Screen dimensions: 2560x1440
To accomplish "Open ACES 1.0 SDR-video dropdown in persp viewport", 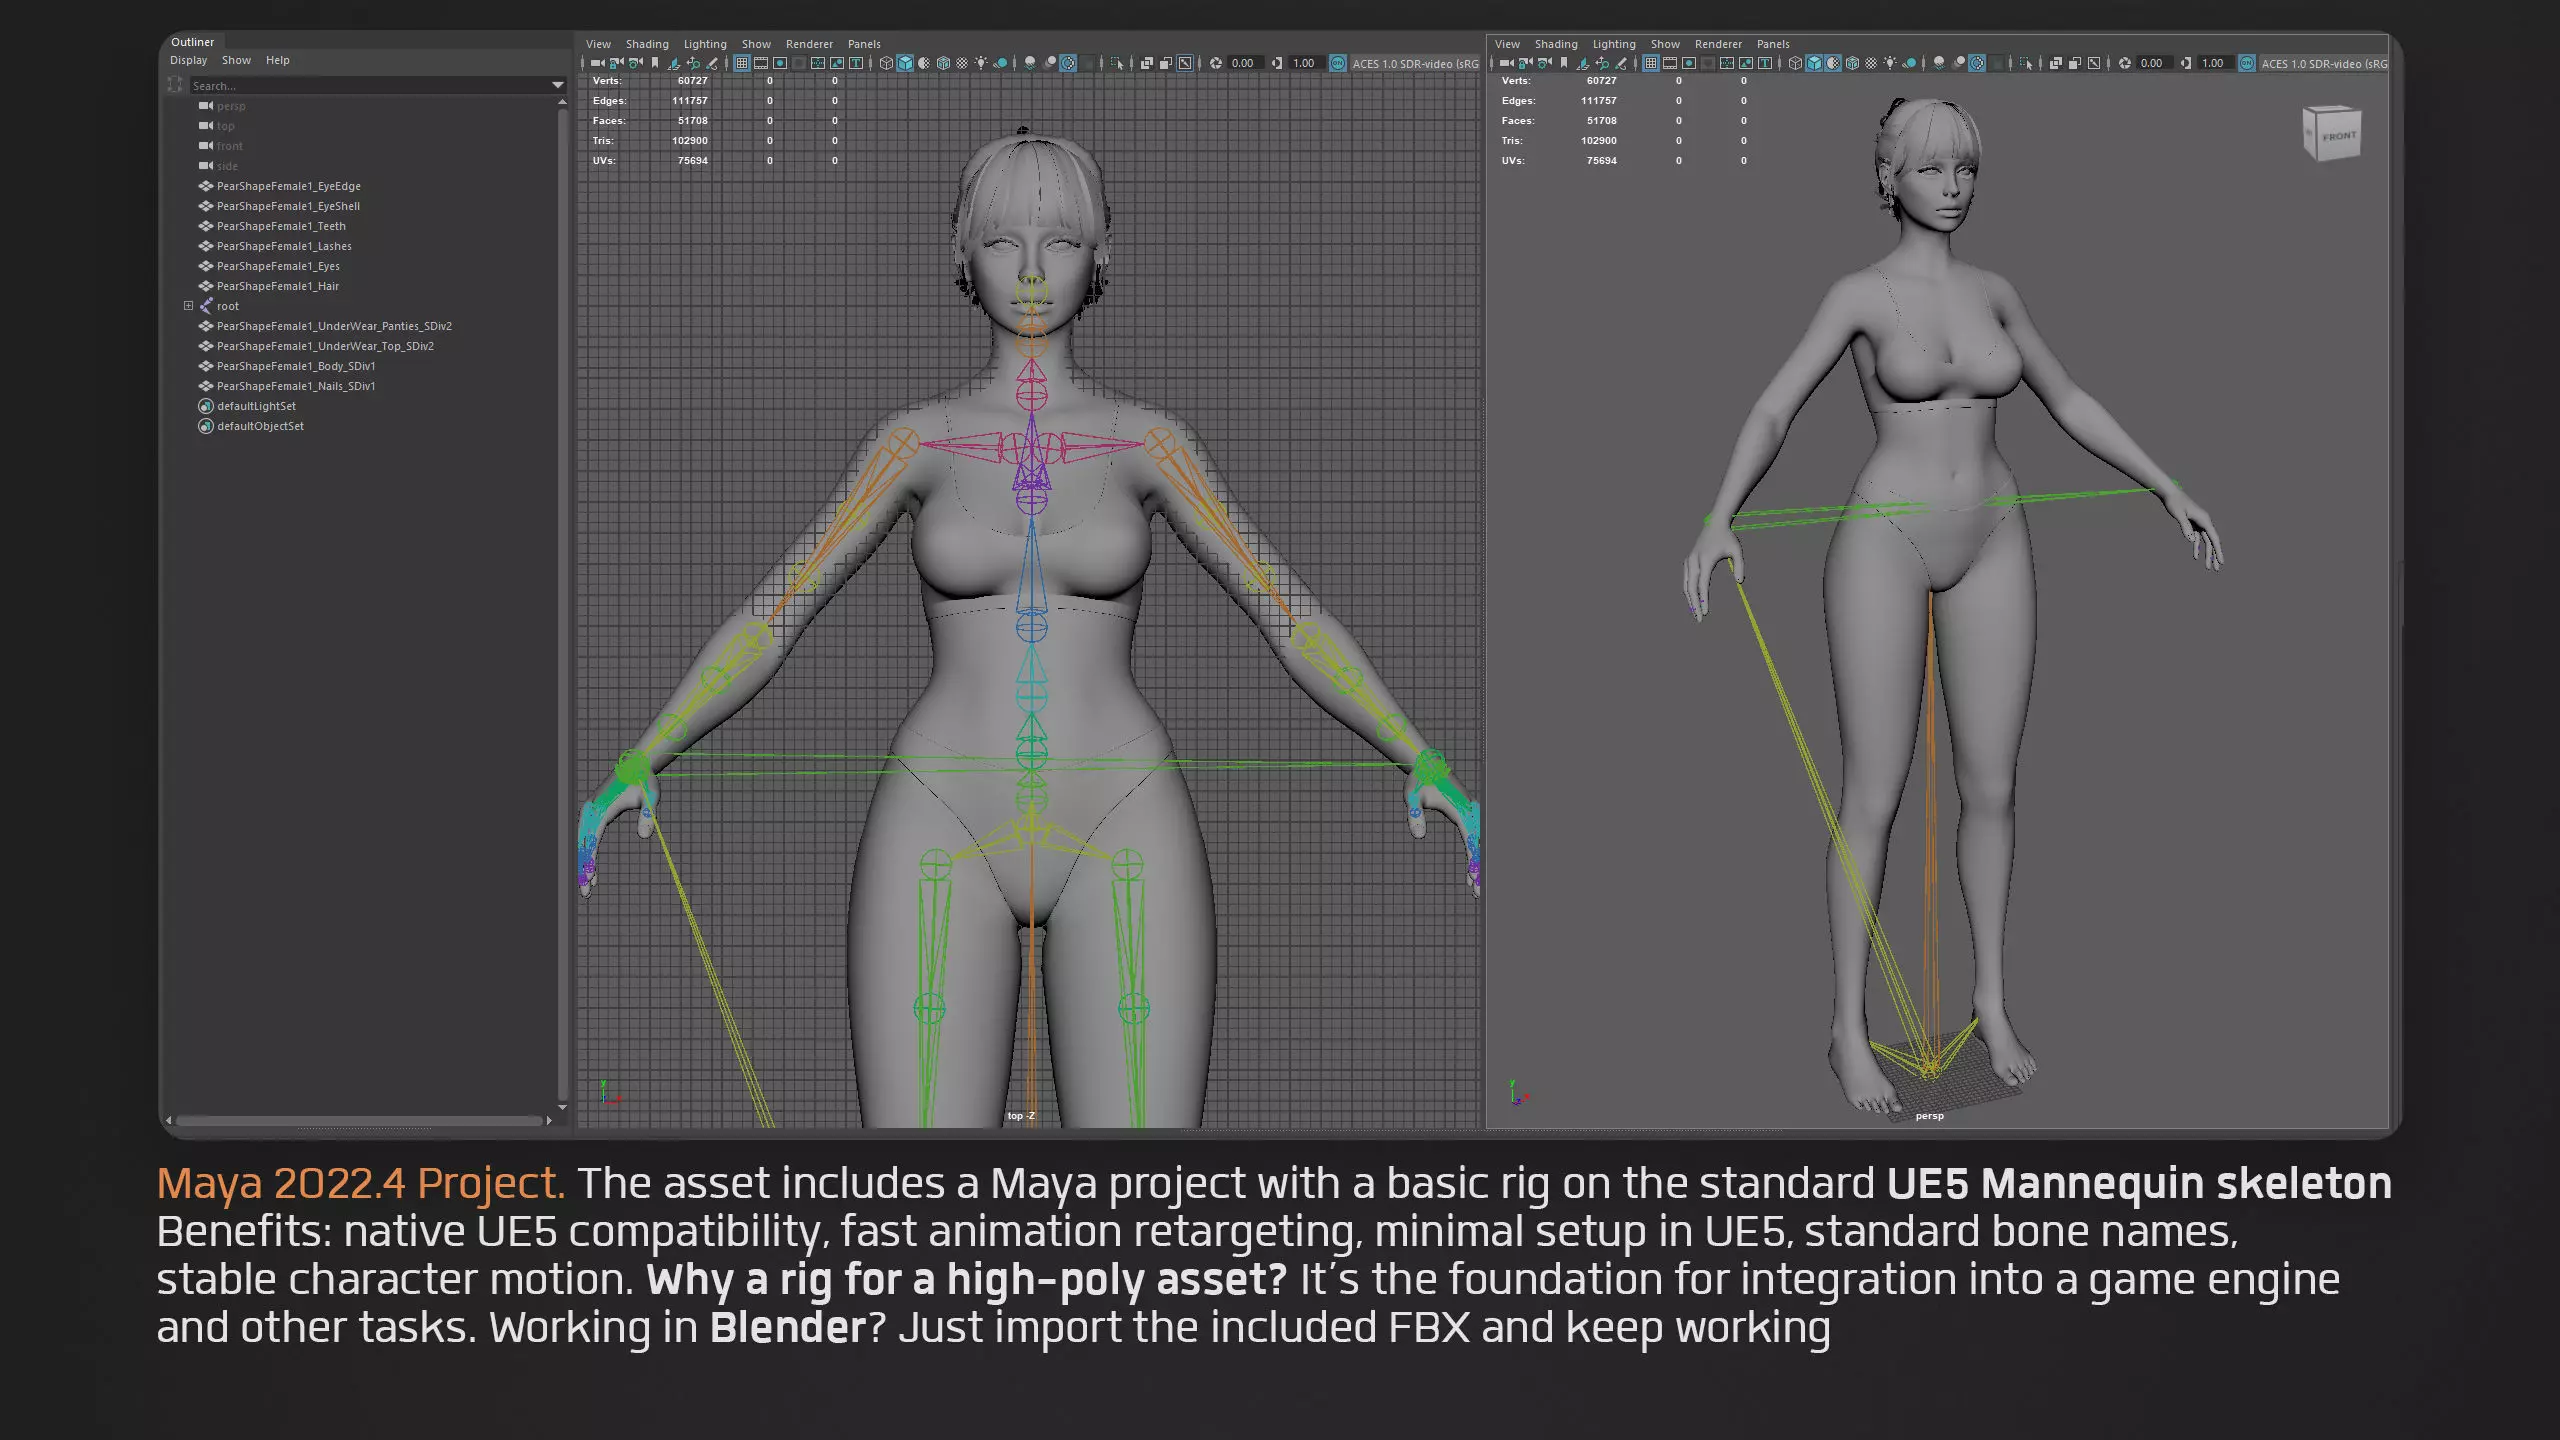I will click(x=2323, y=63).
